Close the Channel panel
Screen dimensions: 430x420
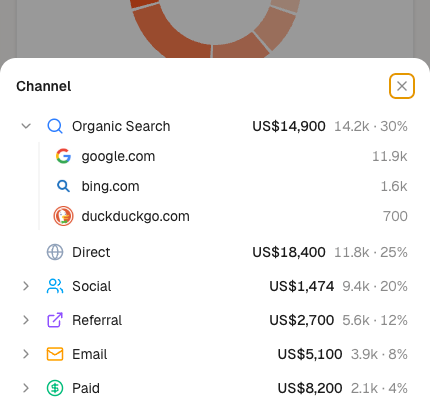pos(402,86)
